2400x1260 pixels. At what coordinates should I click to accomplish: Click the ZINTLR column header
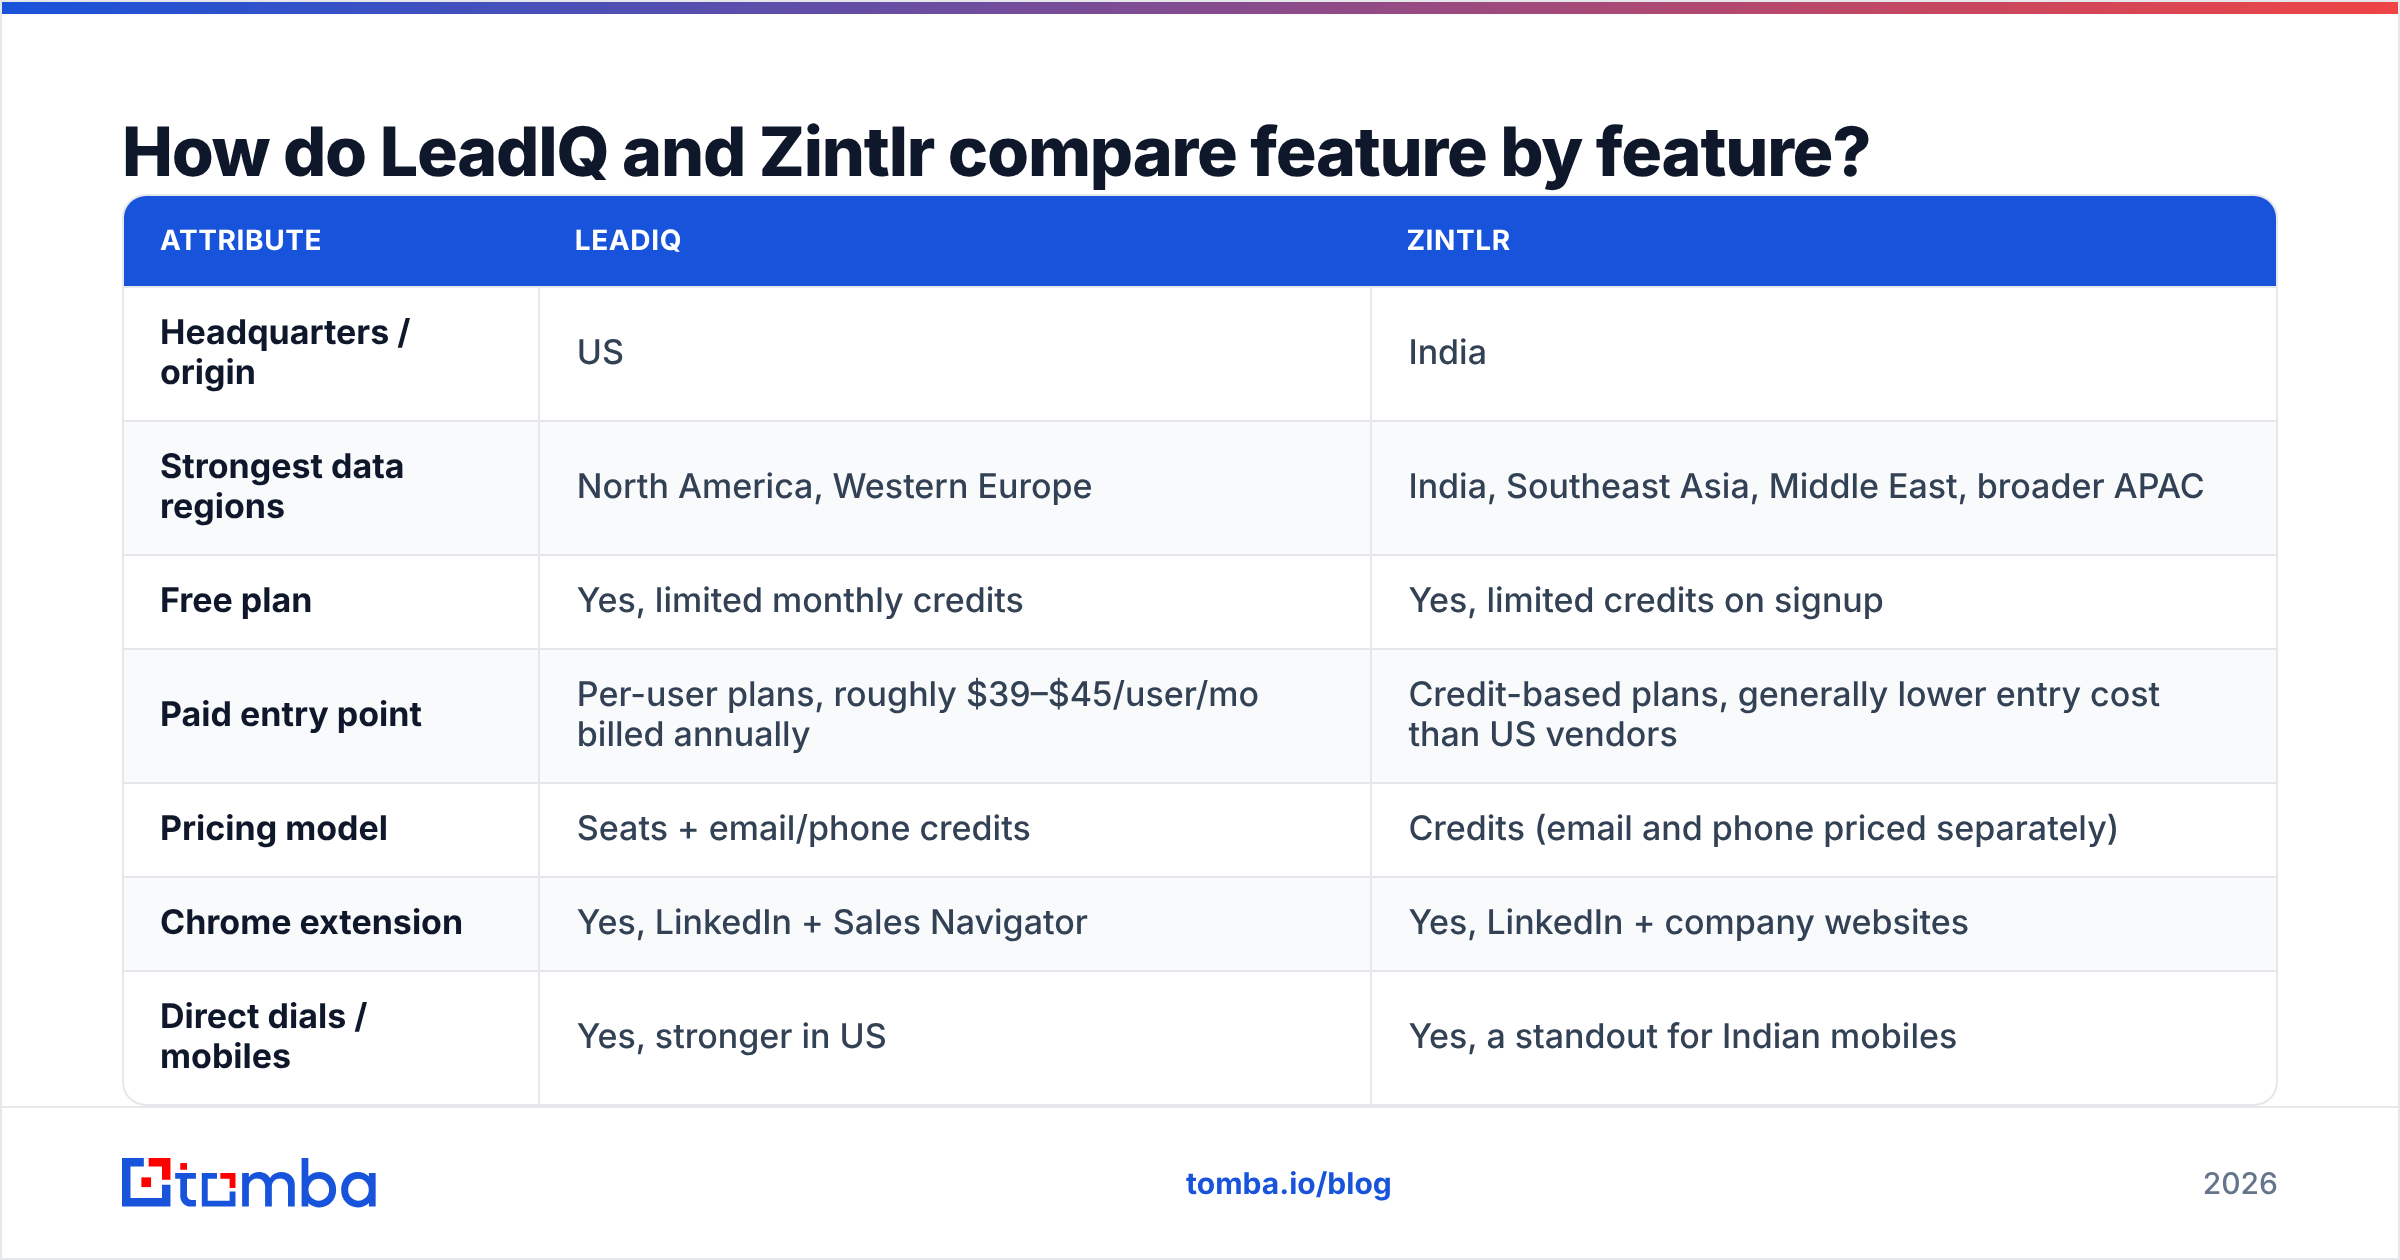click(1458, 241)
